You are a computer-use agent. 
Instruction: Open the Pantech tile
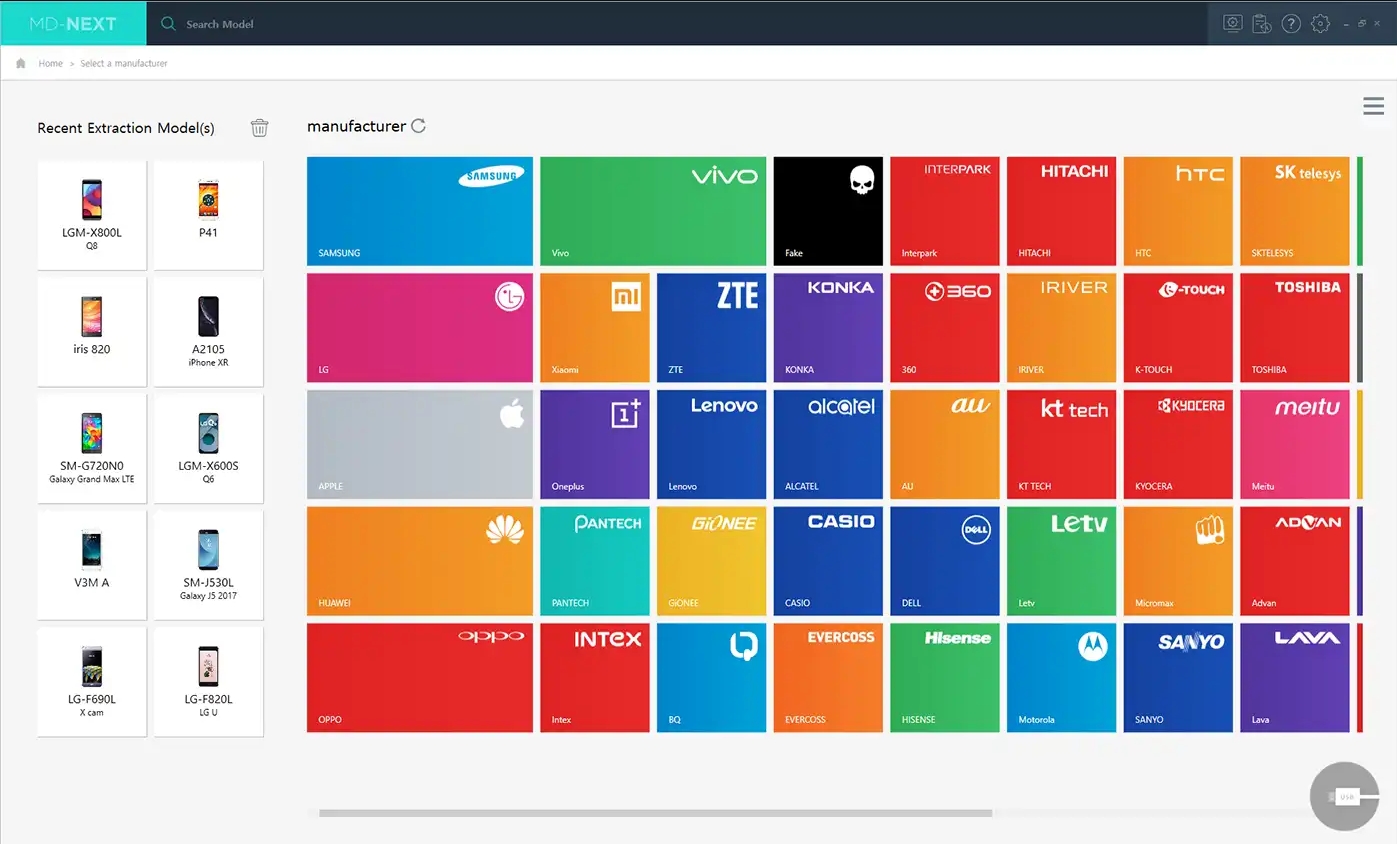pos(595,561)
